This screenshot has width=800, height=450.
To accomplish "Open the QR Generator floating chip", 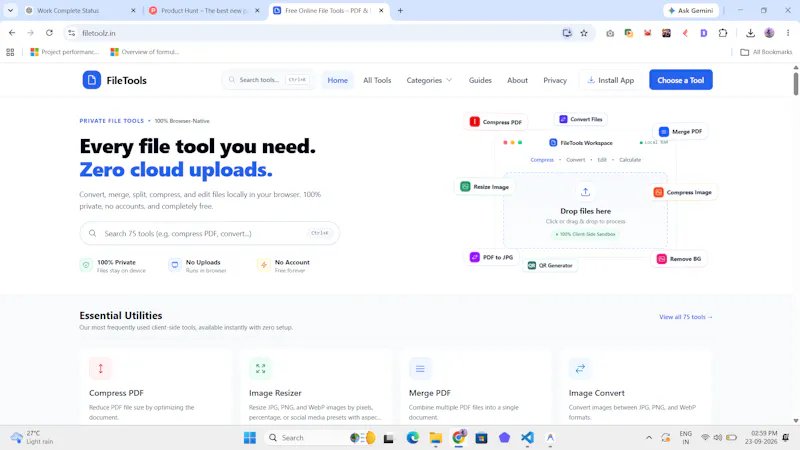I will point(550,265).
